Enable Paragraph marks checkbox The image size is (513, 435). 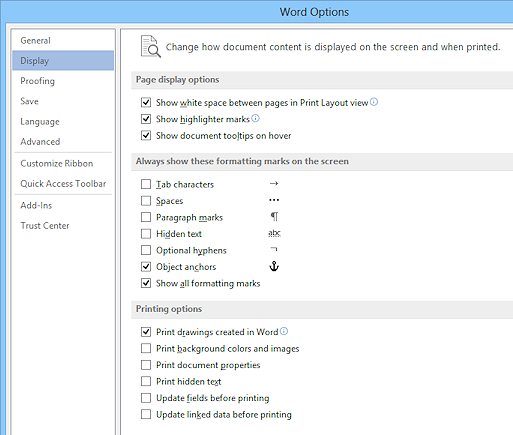pos(146,217)
